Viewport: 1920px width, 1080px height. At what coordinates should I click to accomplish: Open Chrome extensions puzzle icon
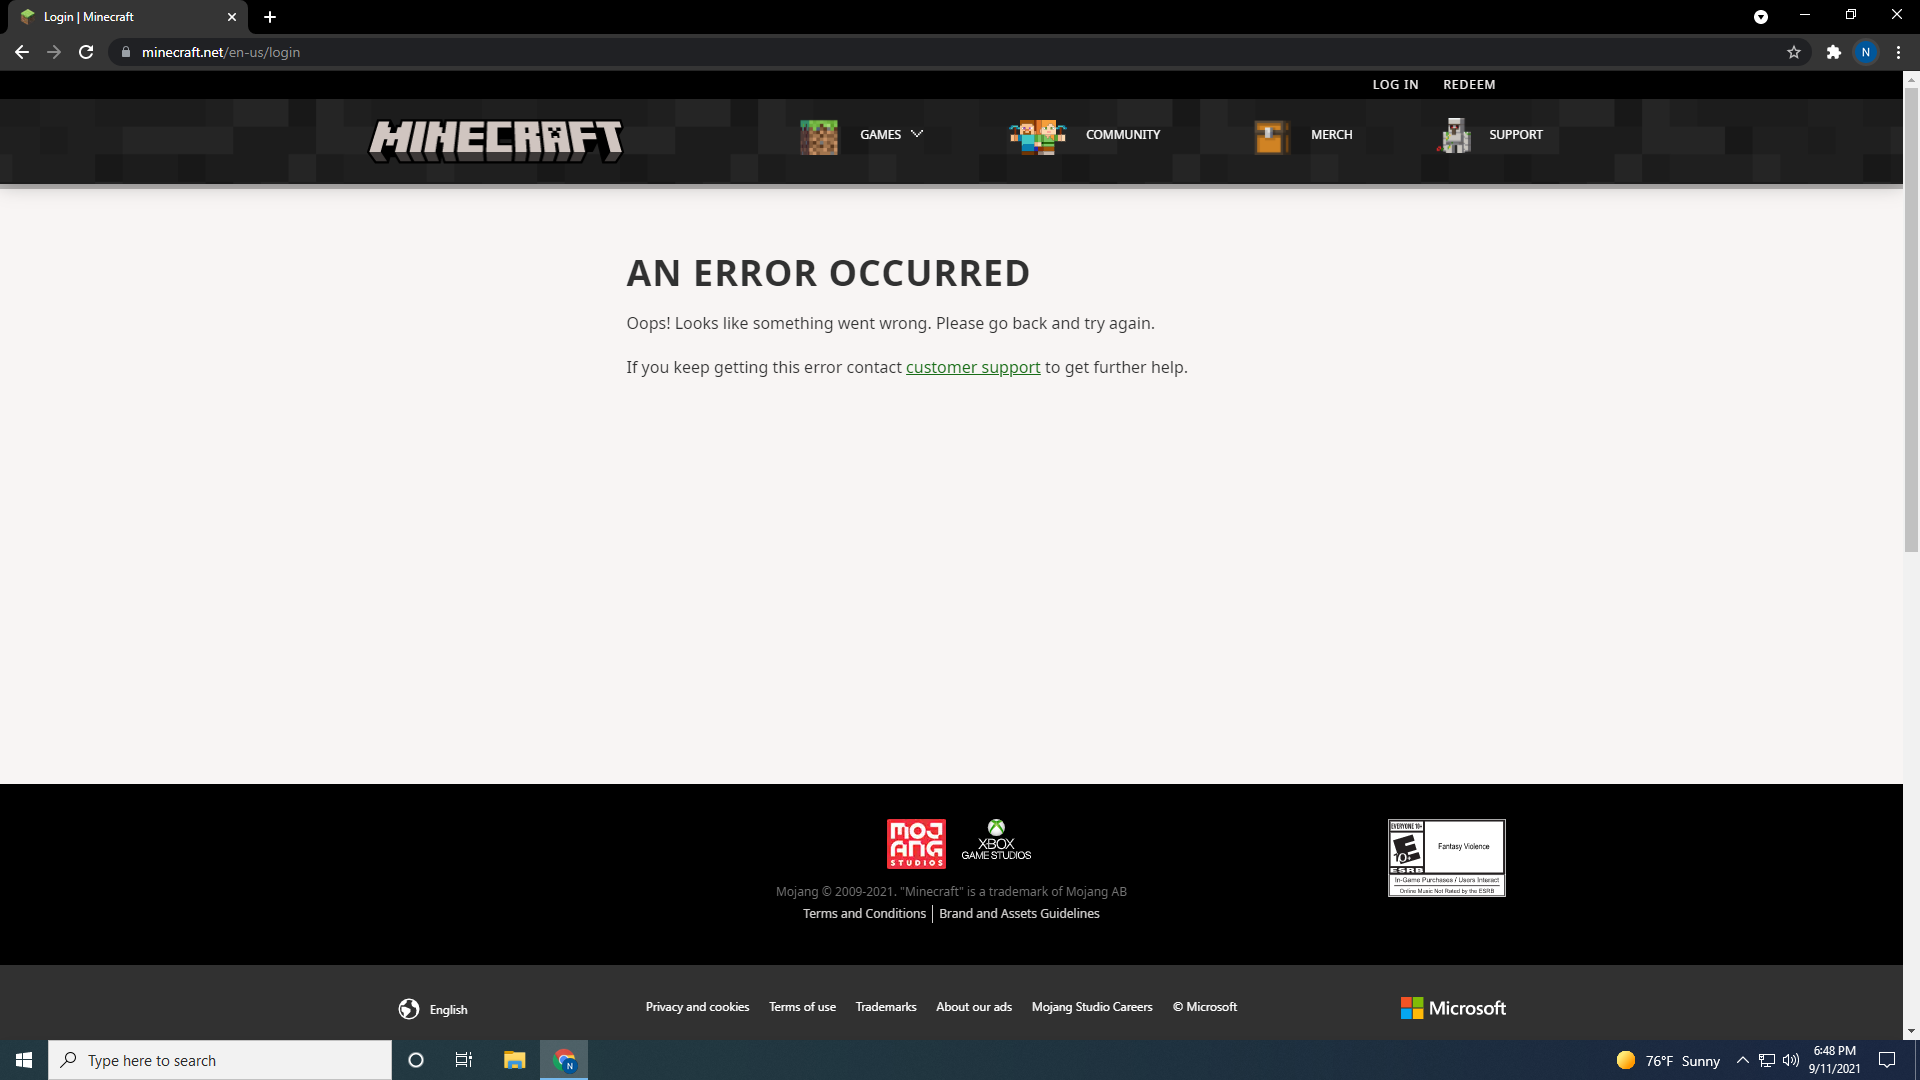click(1833, 52)
